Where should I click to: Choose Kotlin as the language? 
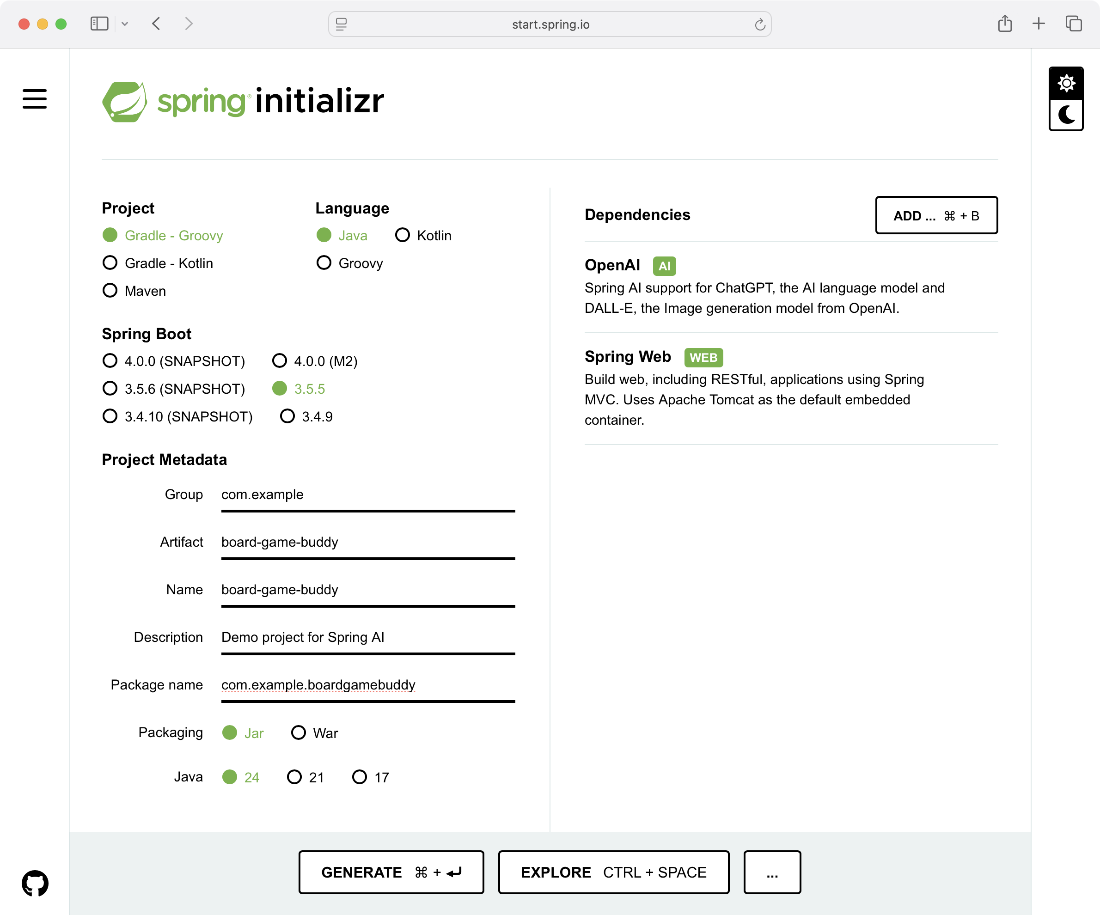coord(423,235)
